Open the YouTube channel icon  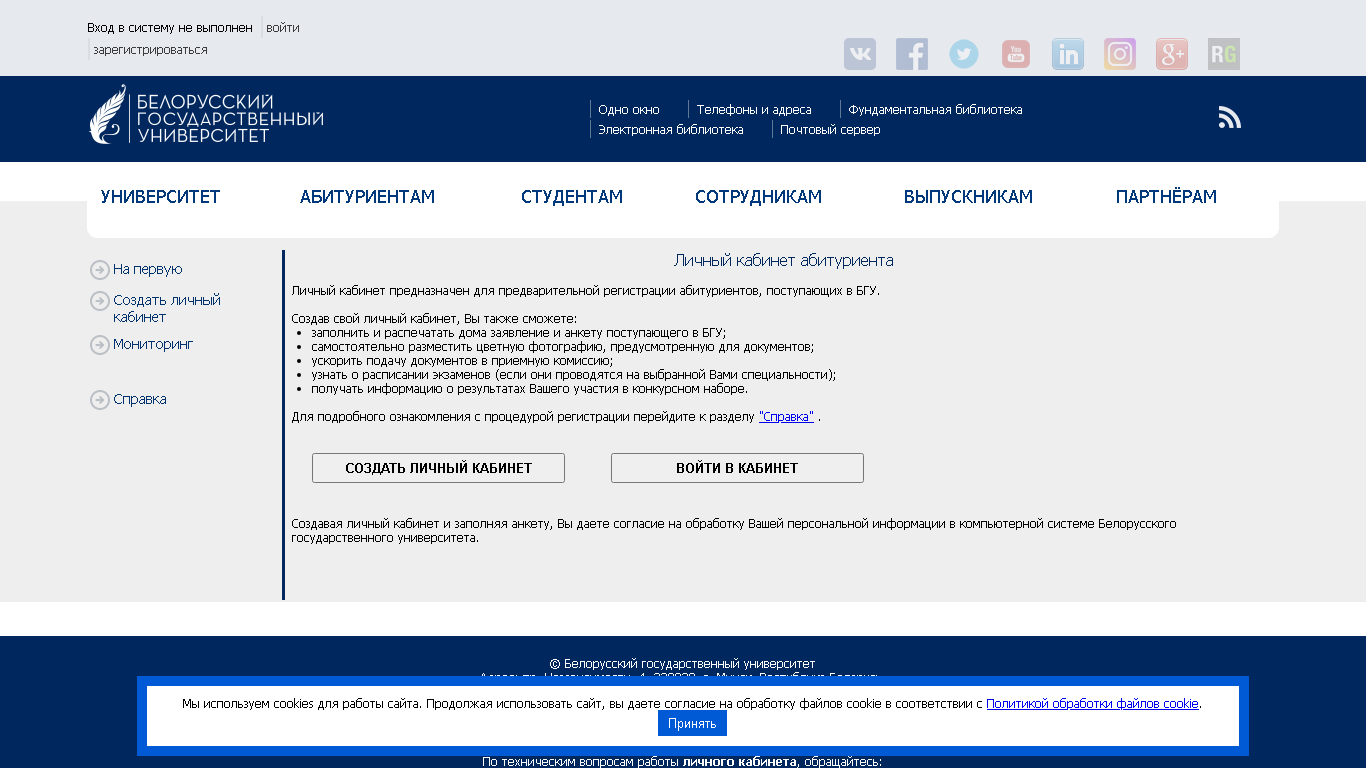[x=1016, y=54]
